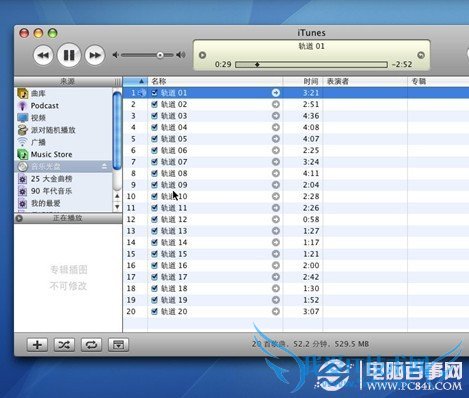This screenshot has width=469, height=398.
Task: Click the arrow button beside 轨道 14
Action: 276,242
